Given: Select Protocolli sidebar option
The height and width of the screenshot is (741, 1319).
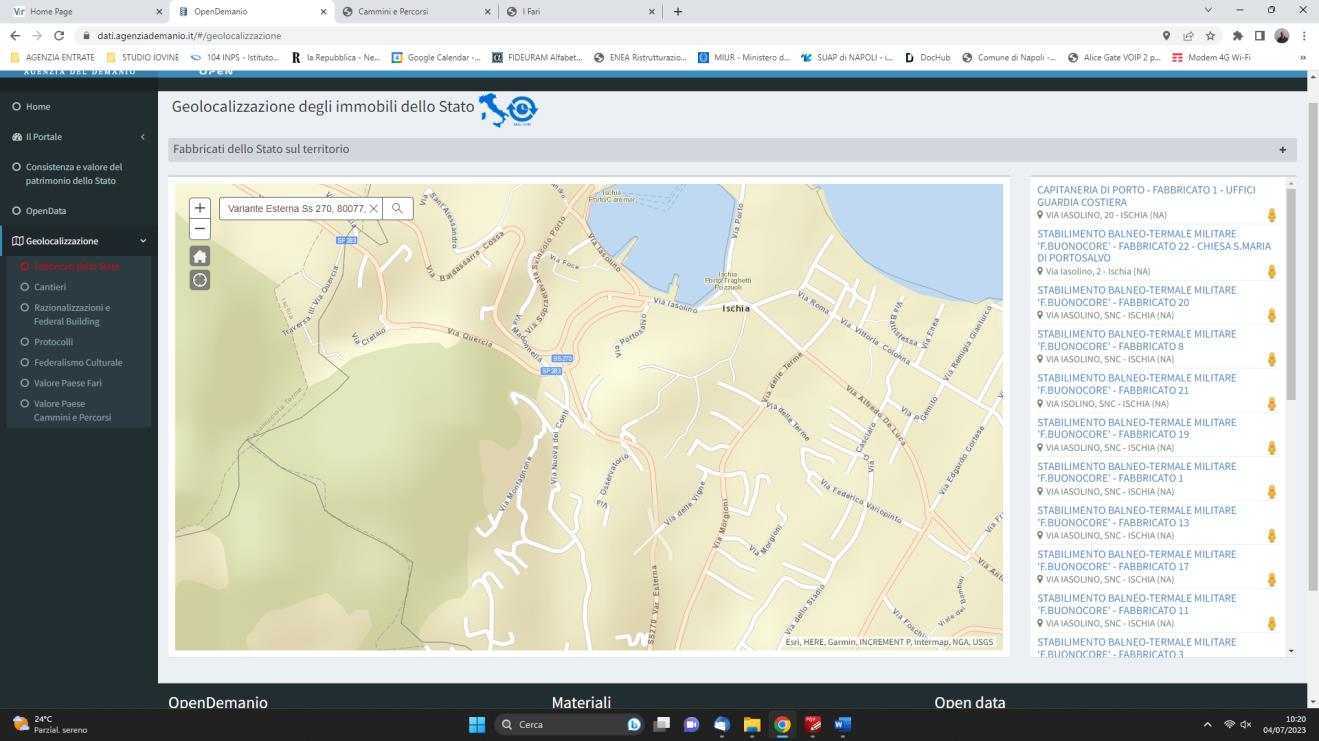Looking at the screenshot, I should [x=53, y=342].
